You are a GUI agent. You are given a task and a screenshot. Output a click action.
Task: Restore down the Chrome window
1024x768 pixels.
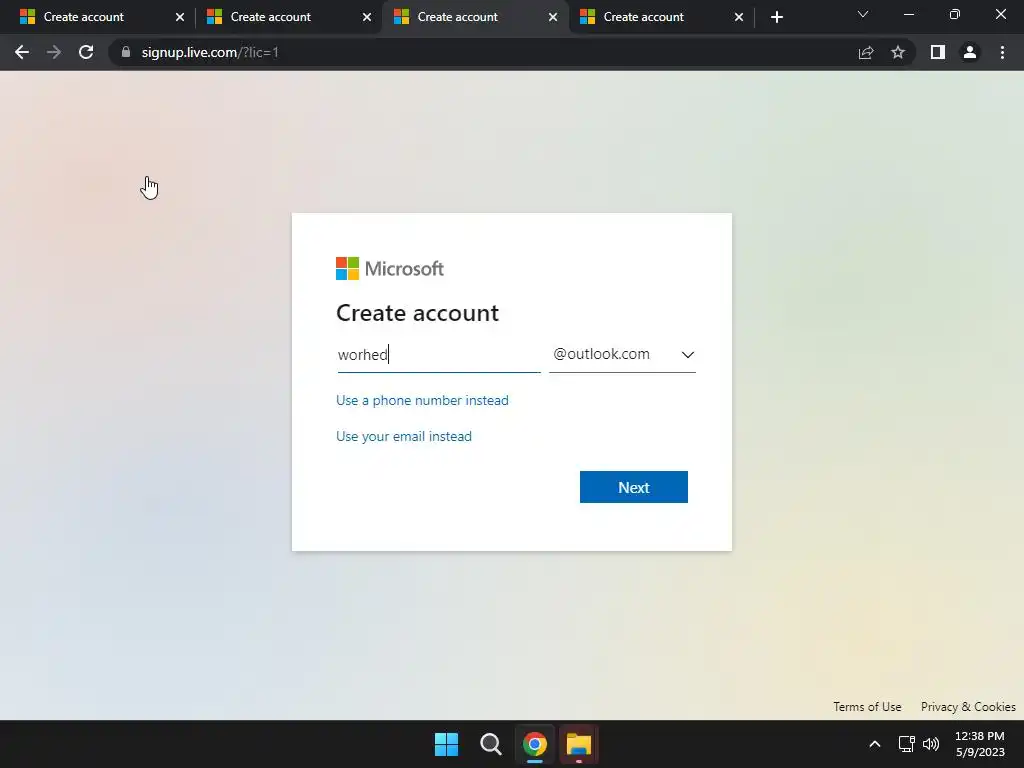pyautogui.click(x=955, y=14)
